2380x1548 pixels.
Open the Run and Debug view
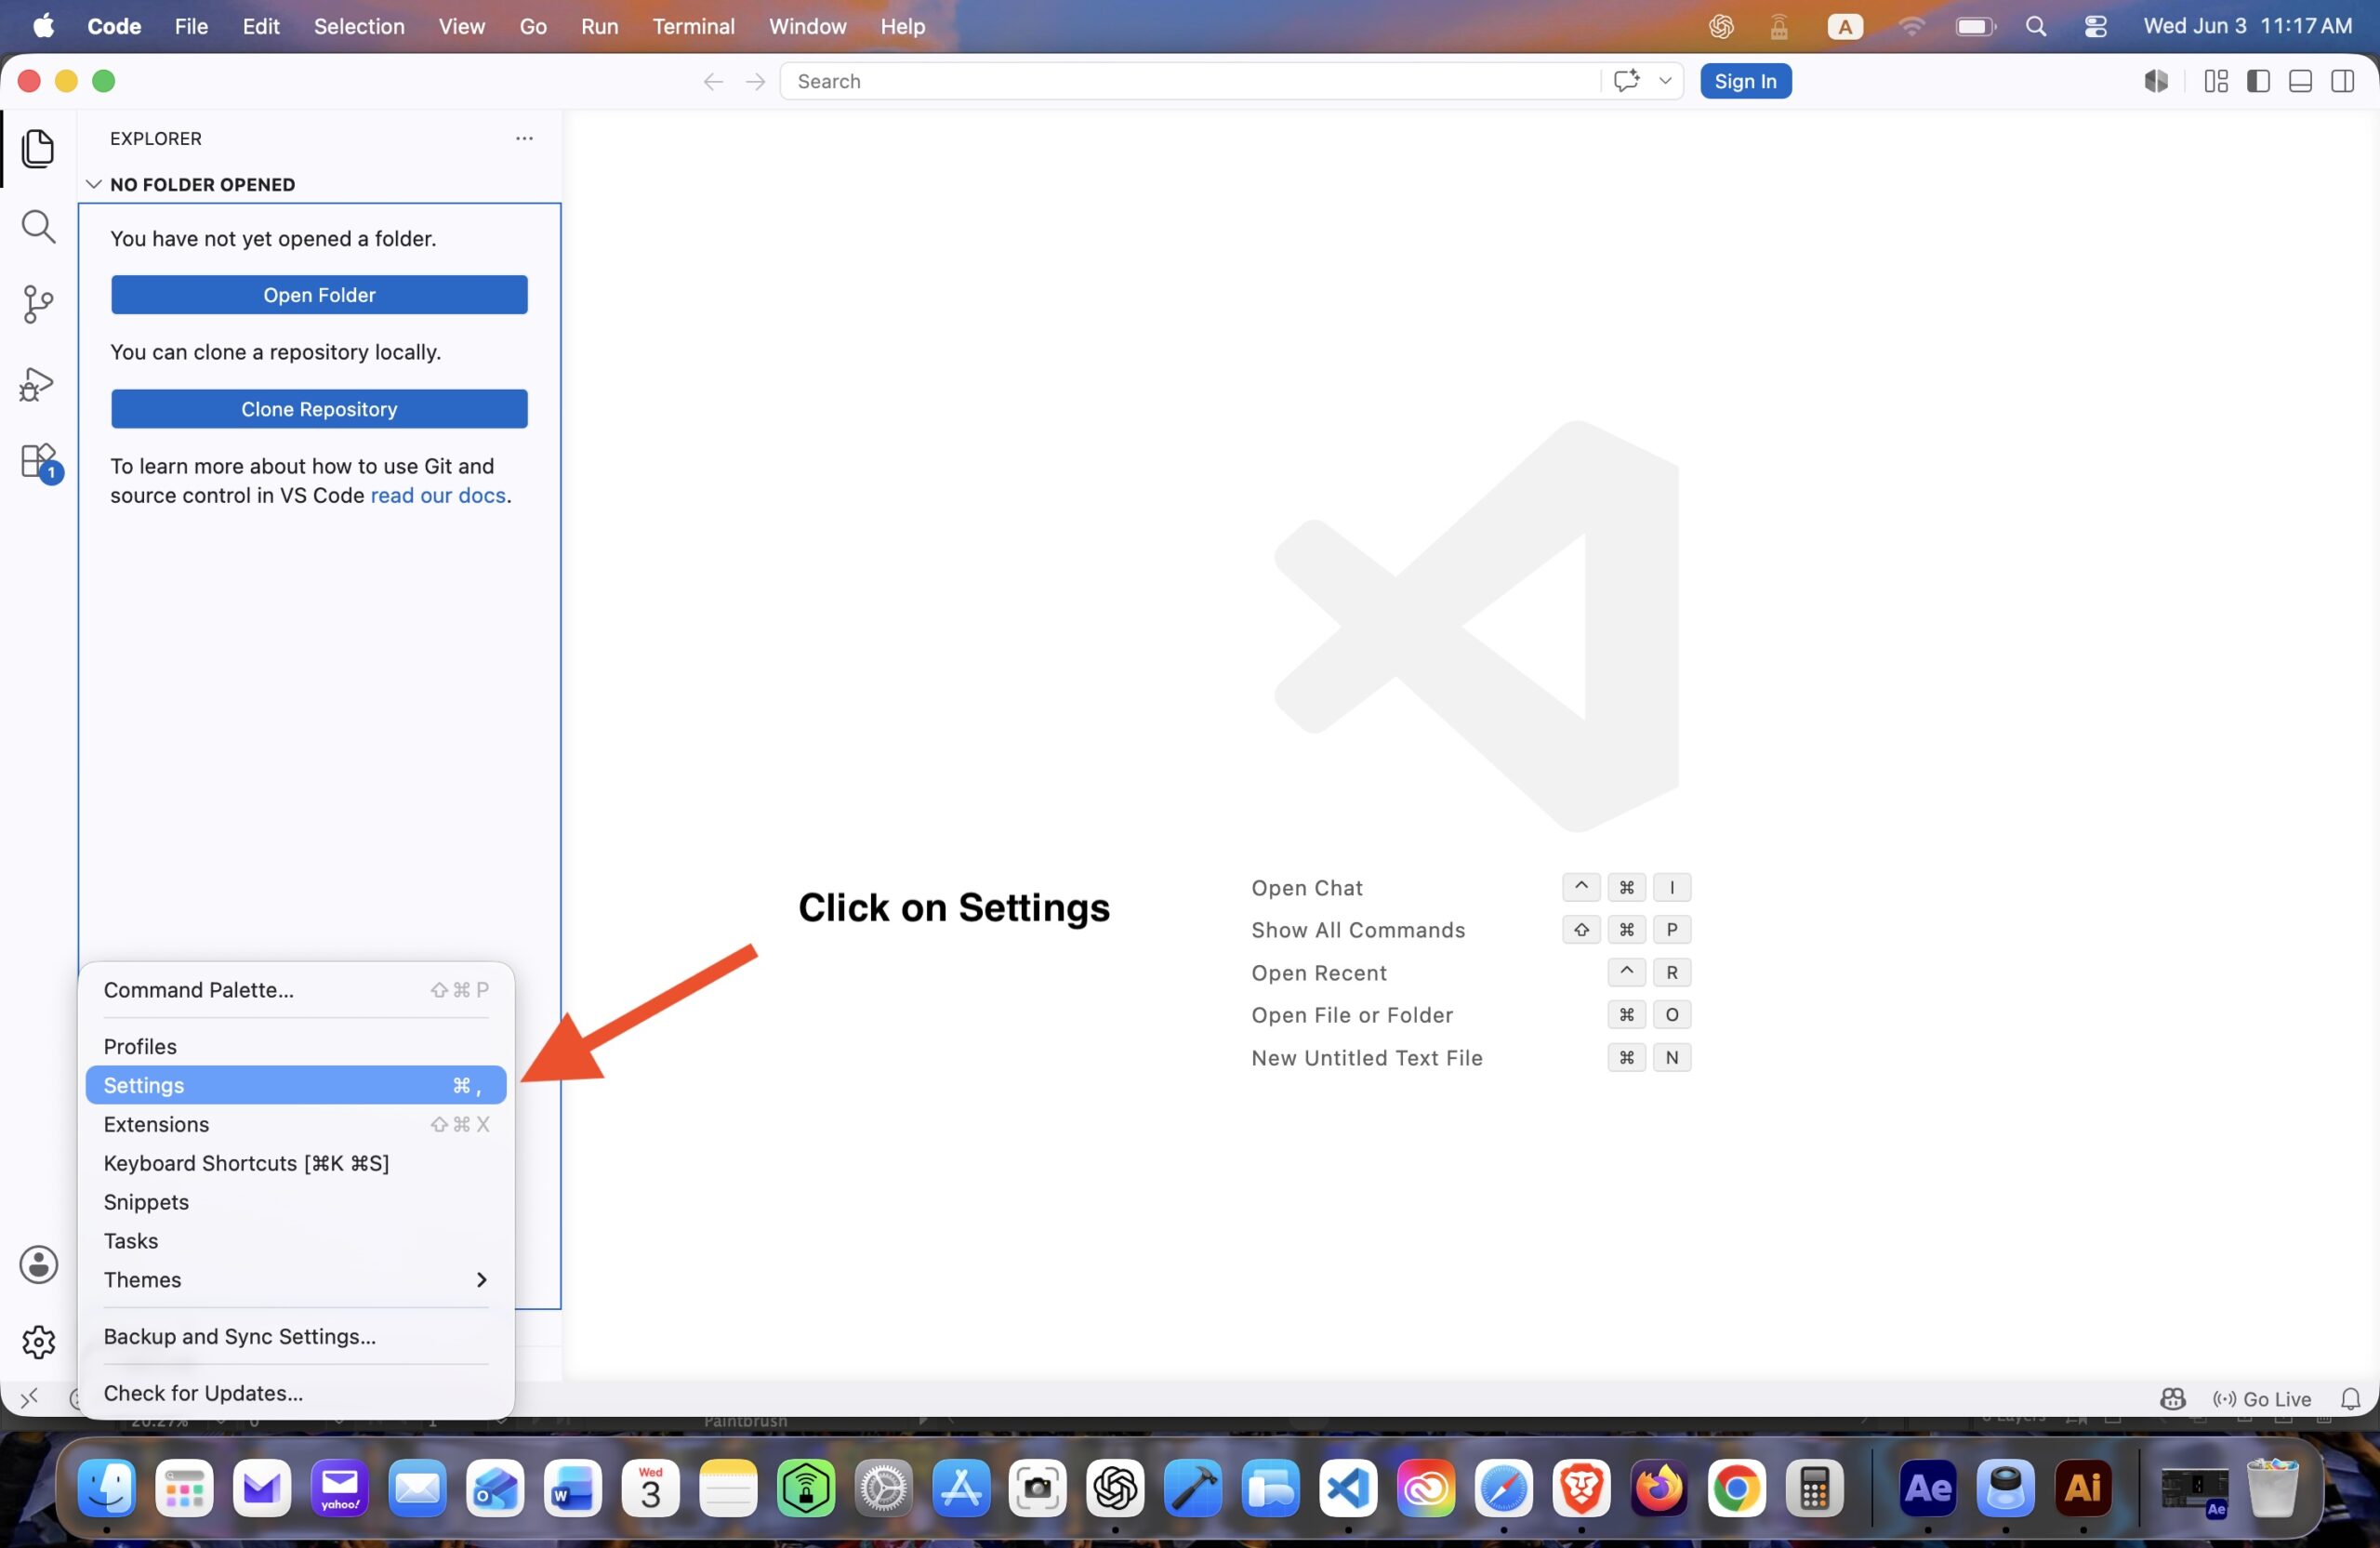point(38,384)
